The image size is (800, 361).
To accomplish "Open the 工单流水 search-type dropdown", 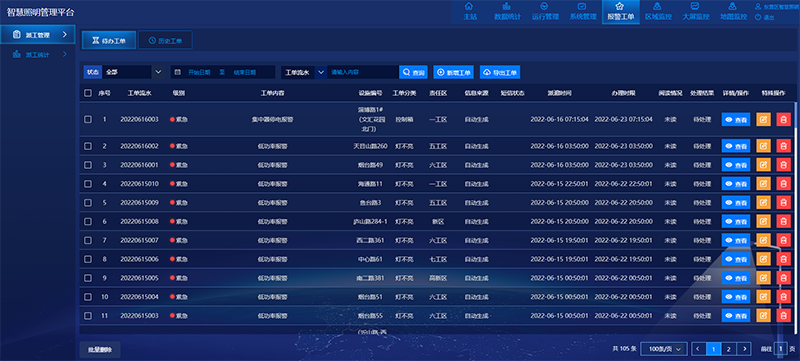I will point(304,72).
